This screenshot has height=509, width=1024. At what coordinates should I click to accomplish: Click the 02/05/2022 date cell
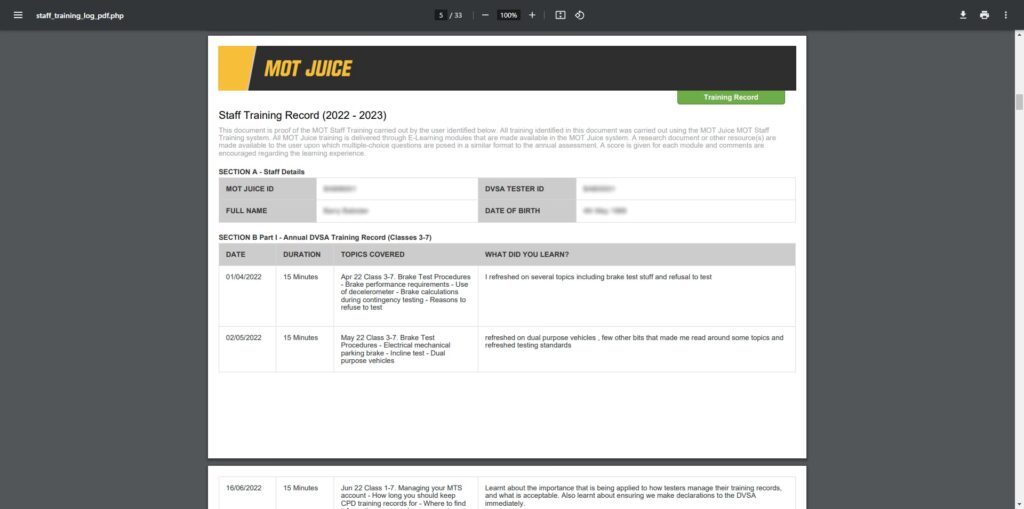[x=242, y=337]
